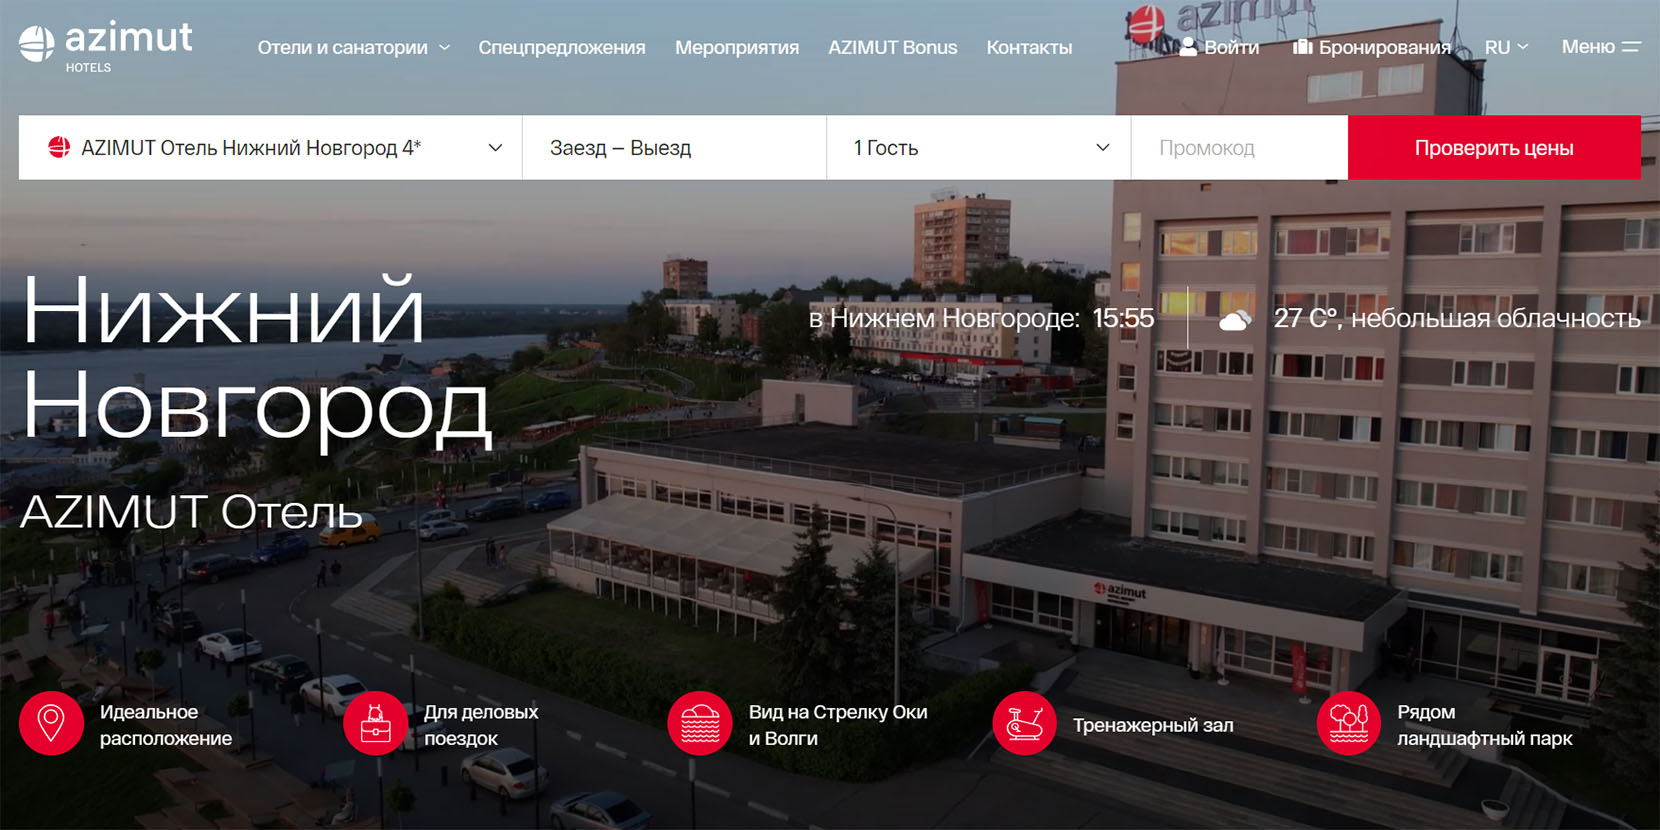Click the cloudy weather icon
Viewport: 1660px width, 830px height.
pos(1235,319)
